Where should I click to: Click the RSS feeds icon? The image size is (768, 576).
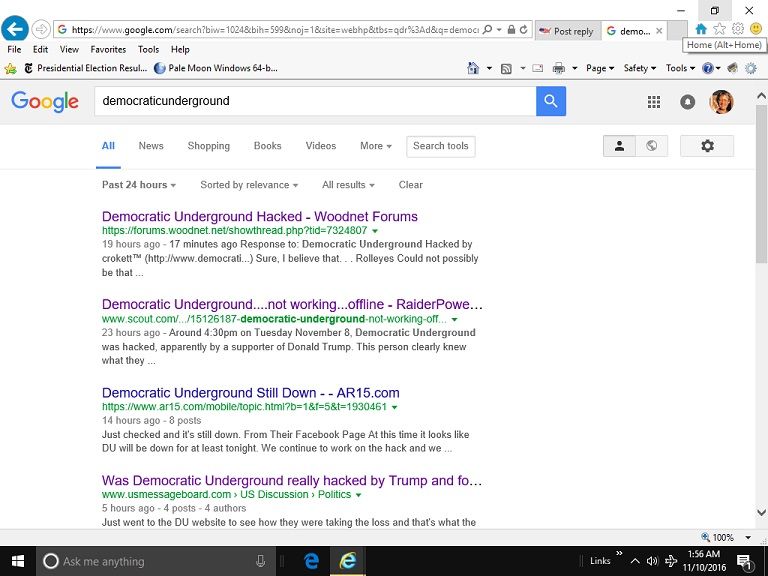506,69
